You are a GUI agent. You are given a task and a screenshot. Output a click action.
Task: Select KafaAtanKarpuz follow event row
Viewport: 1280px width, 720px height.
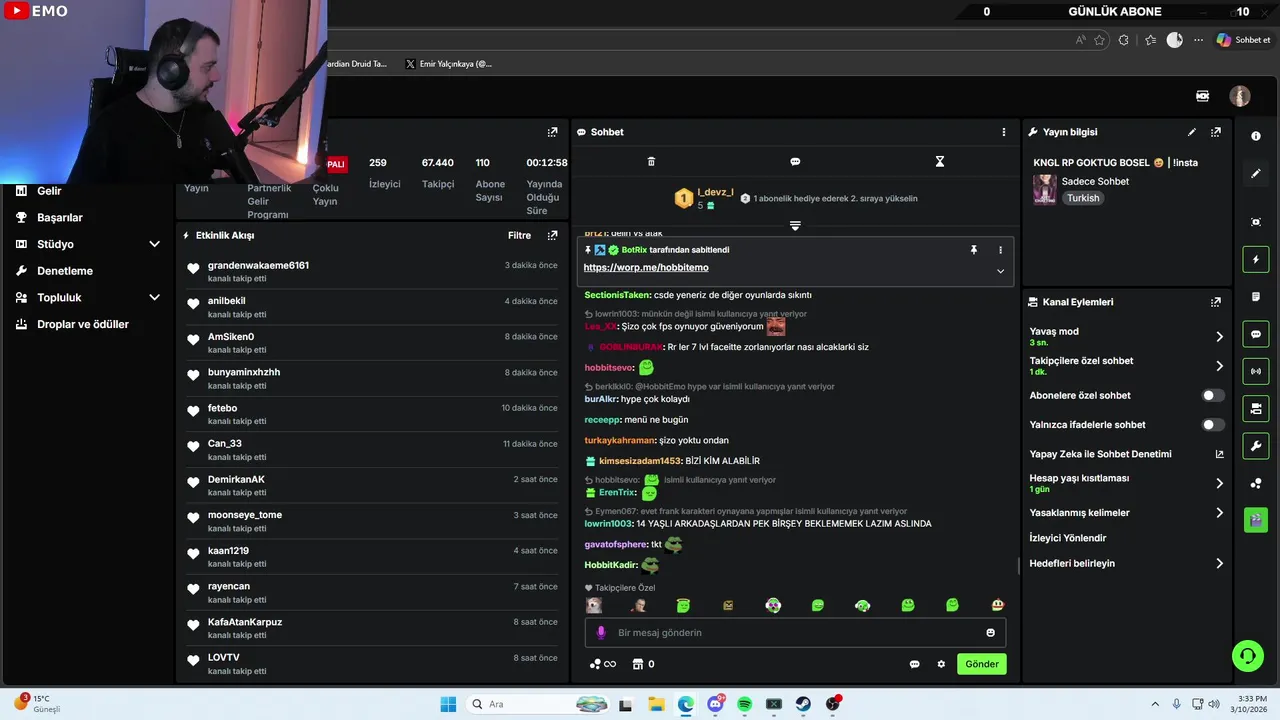[x=371, y=628]
